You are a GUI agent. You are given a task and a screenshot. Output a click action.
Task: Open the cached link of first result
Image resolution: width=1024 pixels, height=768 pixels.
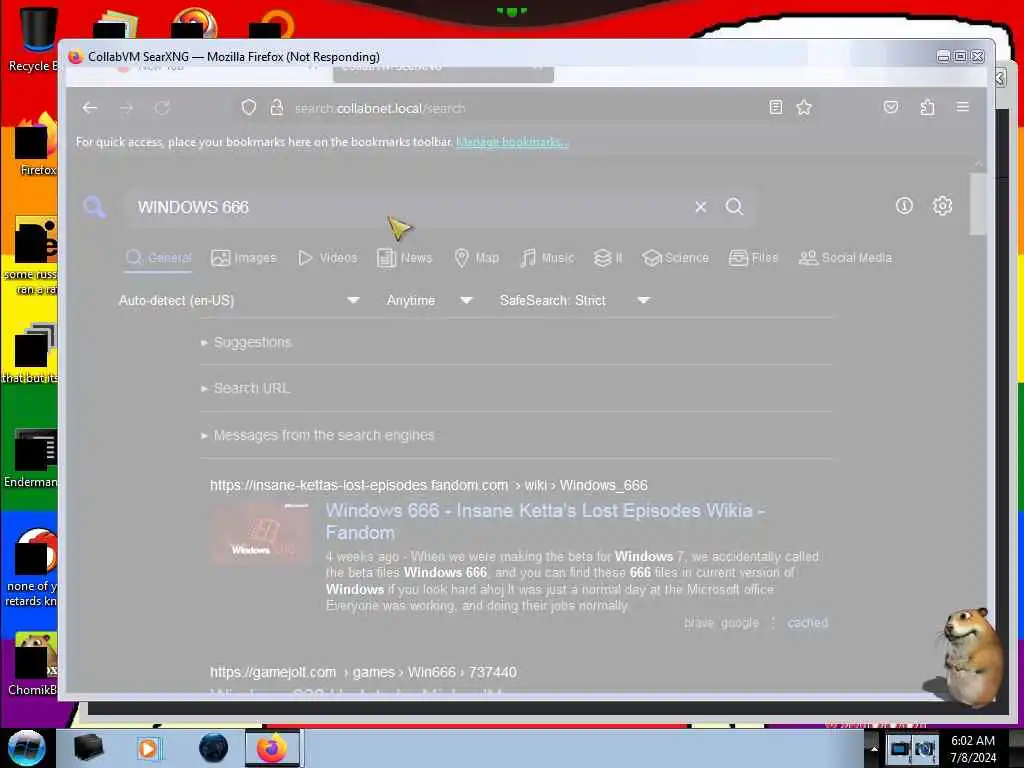click(808, 622)
